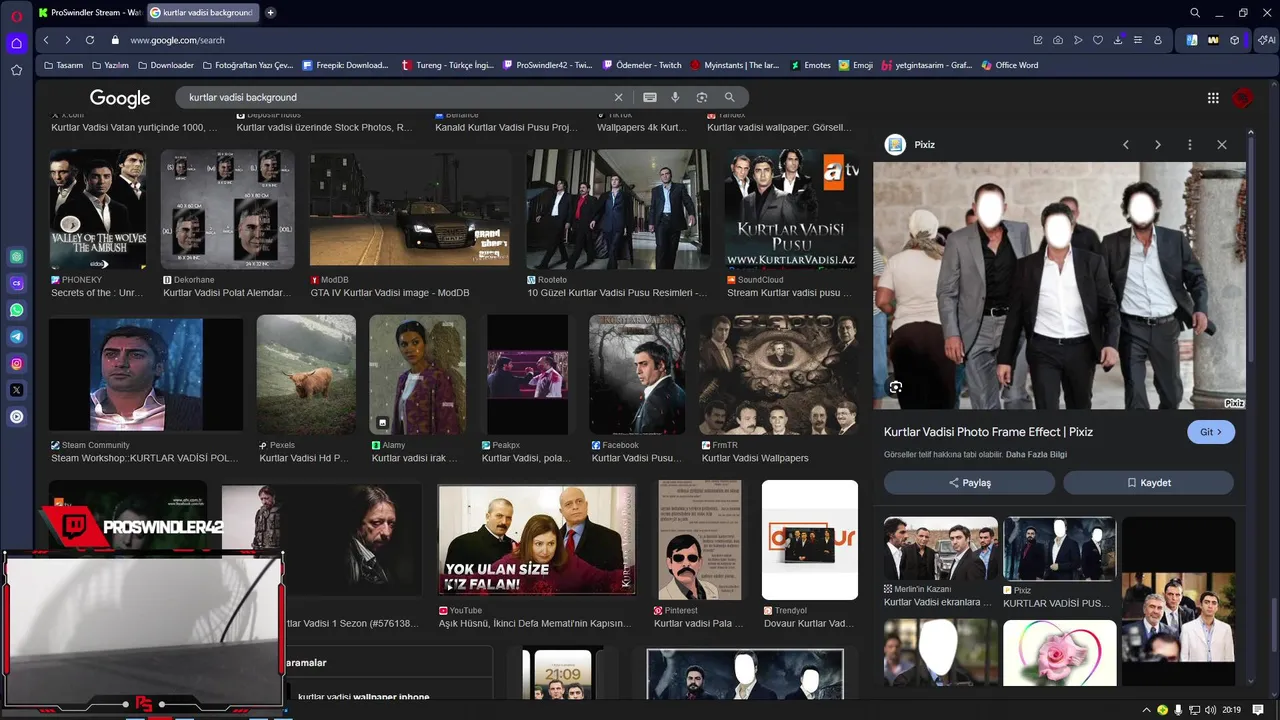Open the player icon in sidebar

[x=16, y=417]
